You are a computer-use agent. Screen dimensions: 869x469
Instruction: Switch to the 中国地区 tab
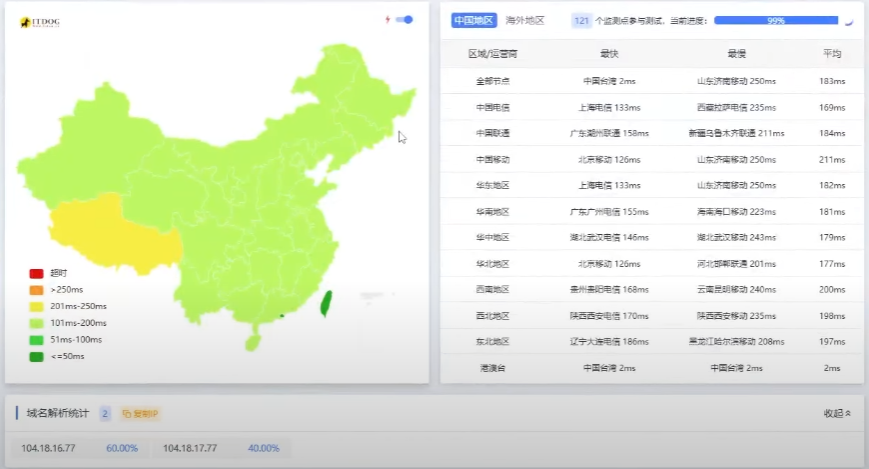(473, 20)
